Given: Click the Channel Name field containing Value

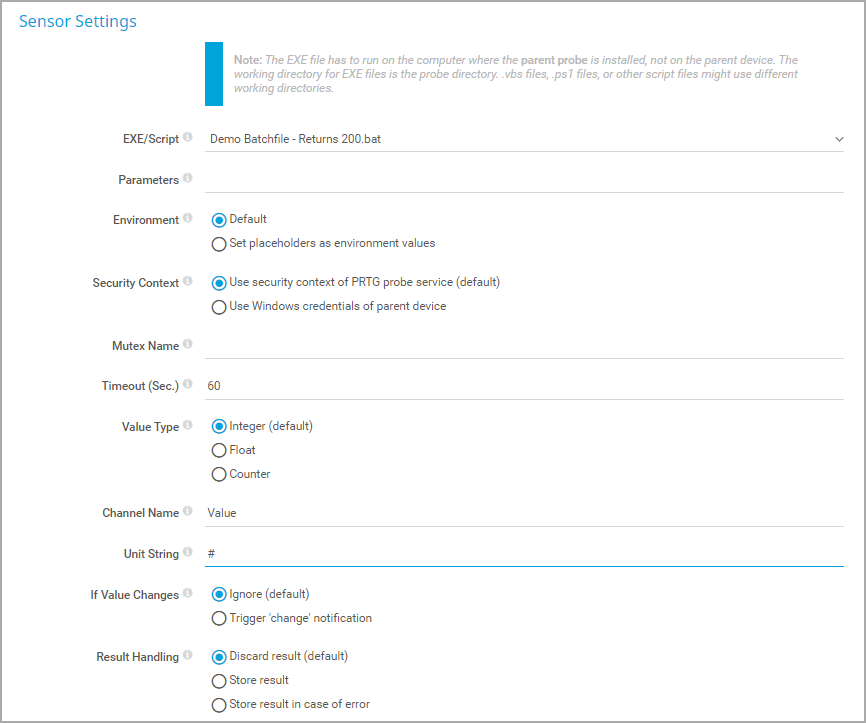Looking at the screenshot, I should coord(524,513).
